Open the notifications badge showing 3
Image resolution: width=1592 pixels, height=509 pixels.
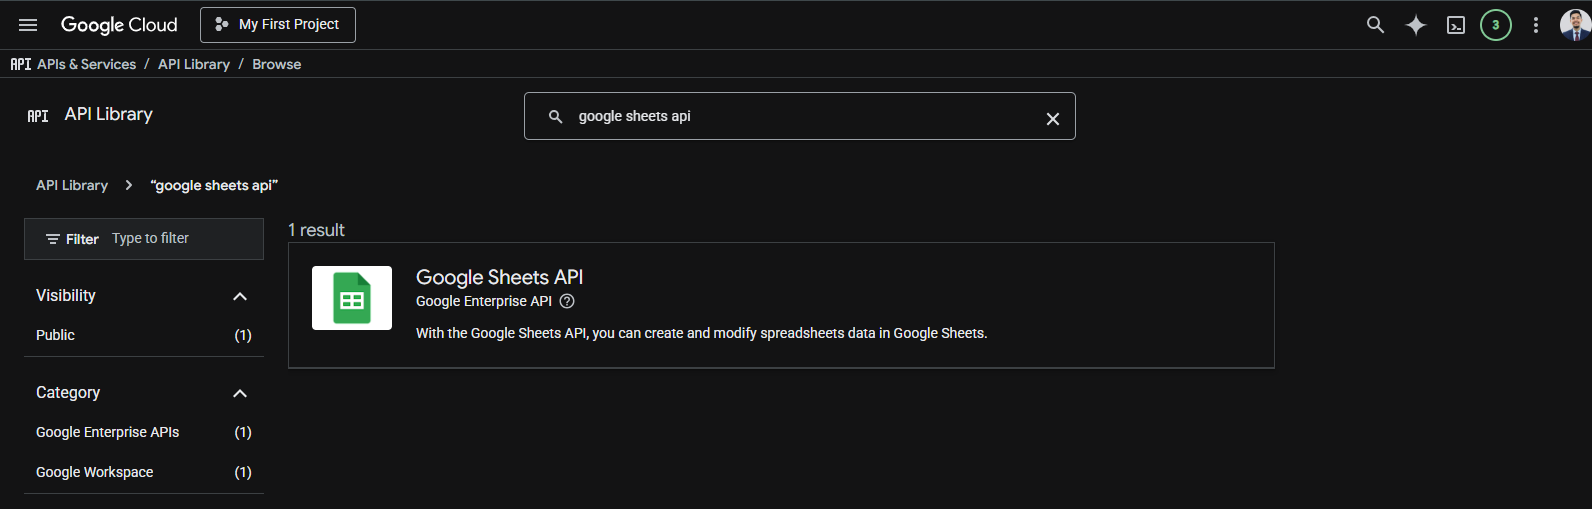pos(1495,25)
